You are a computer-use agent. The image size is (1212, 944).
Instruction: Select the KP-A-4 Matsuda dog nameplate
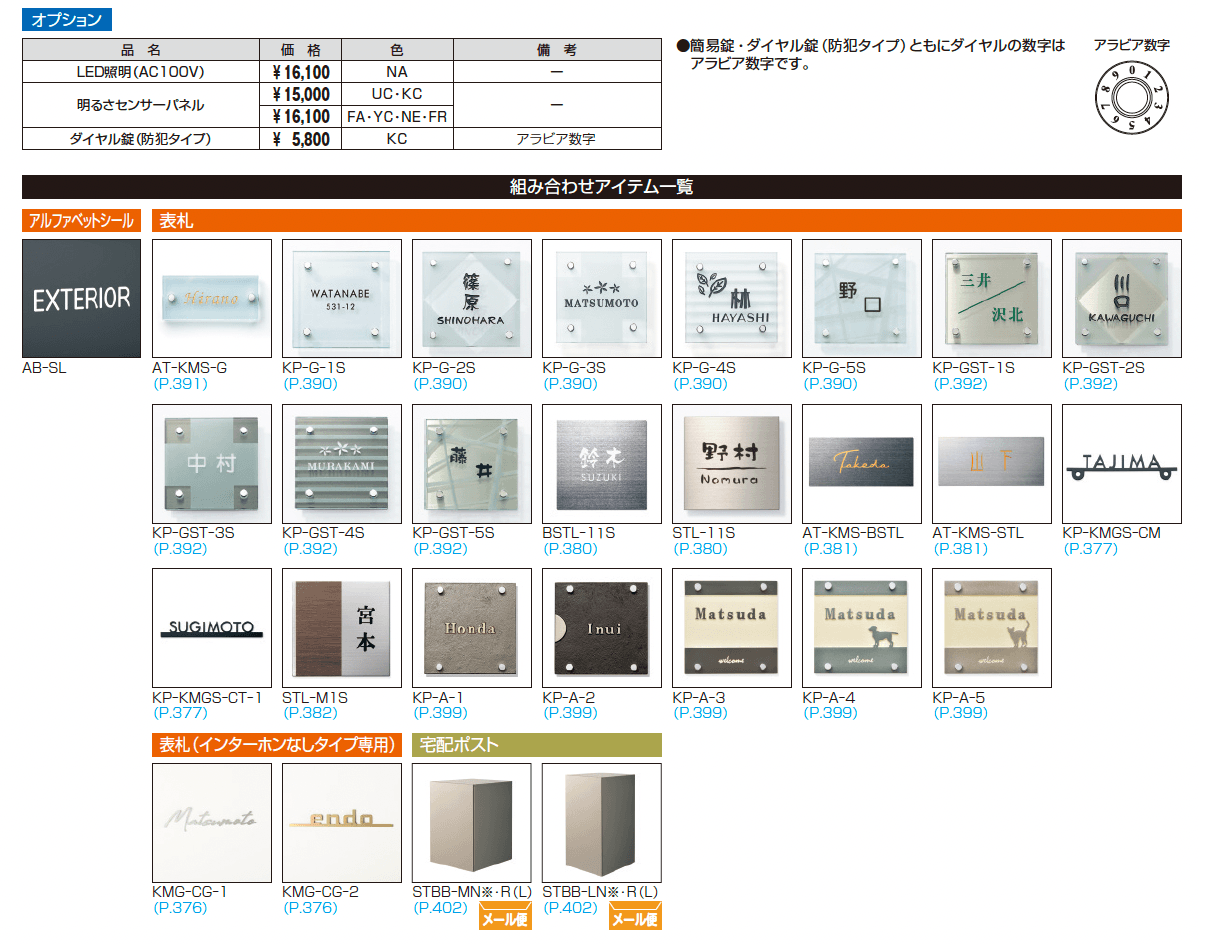pyautogui.click(x=861, y=627)
